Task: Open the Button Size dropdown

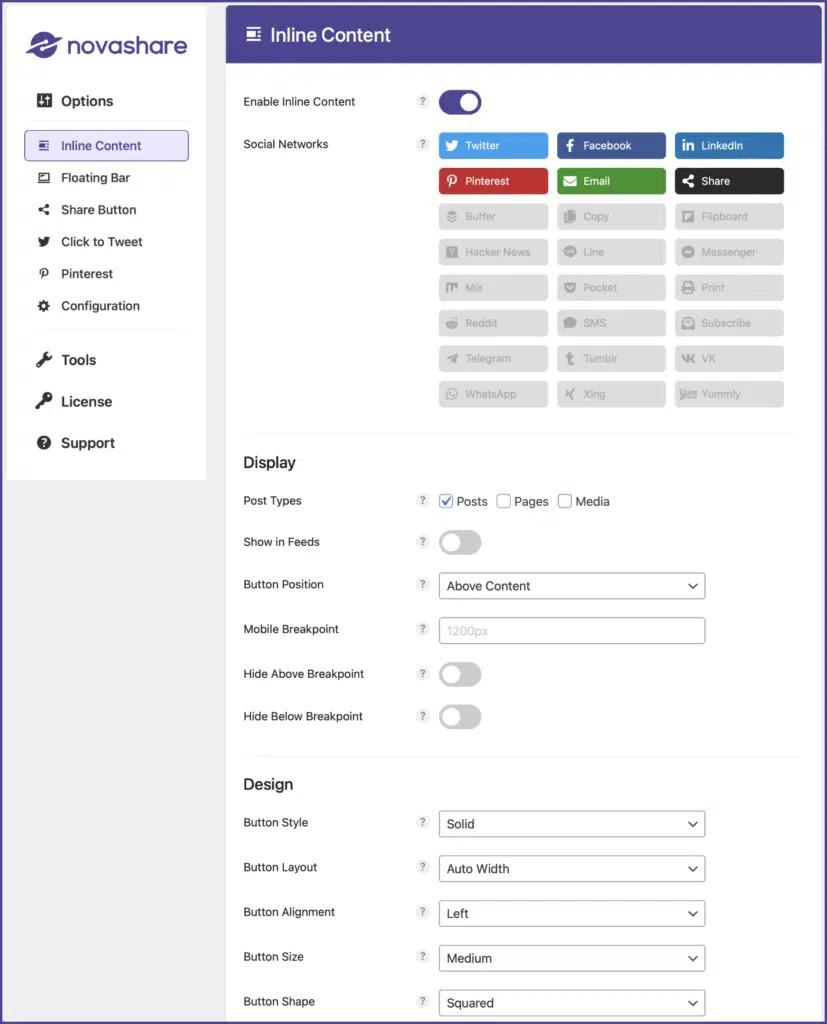Action: coord(571,958)
